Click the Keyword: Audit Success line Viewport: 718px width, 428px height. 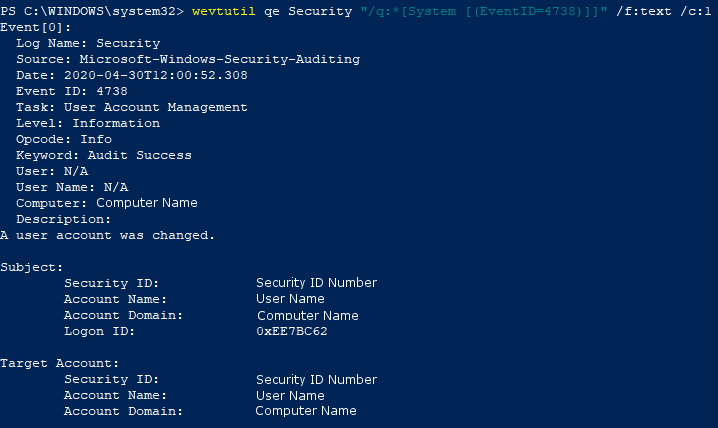click(104, 156)
